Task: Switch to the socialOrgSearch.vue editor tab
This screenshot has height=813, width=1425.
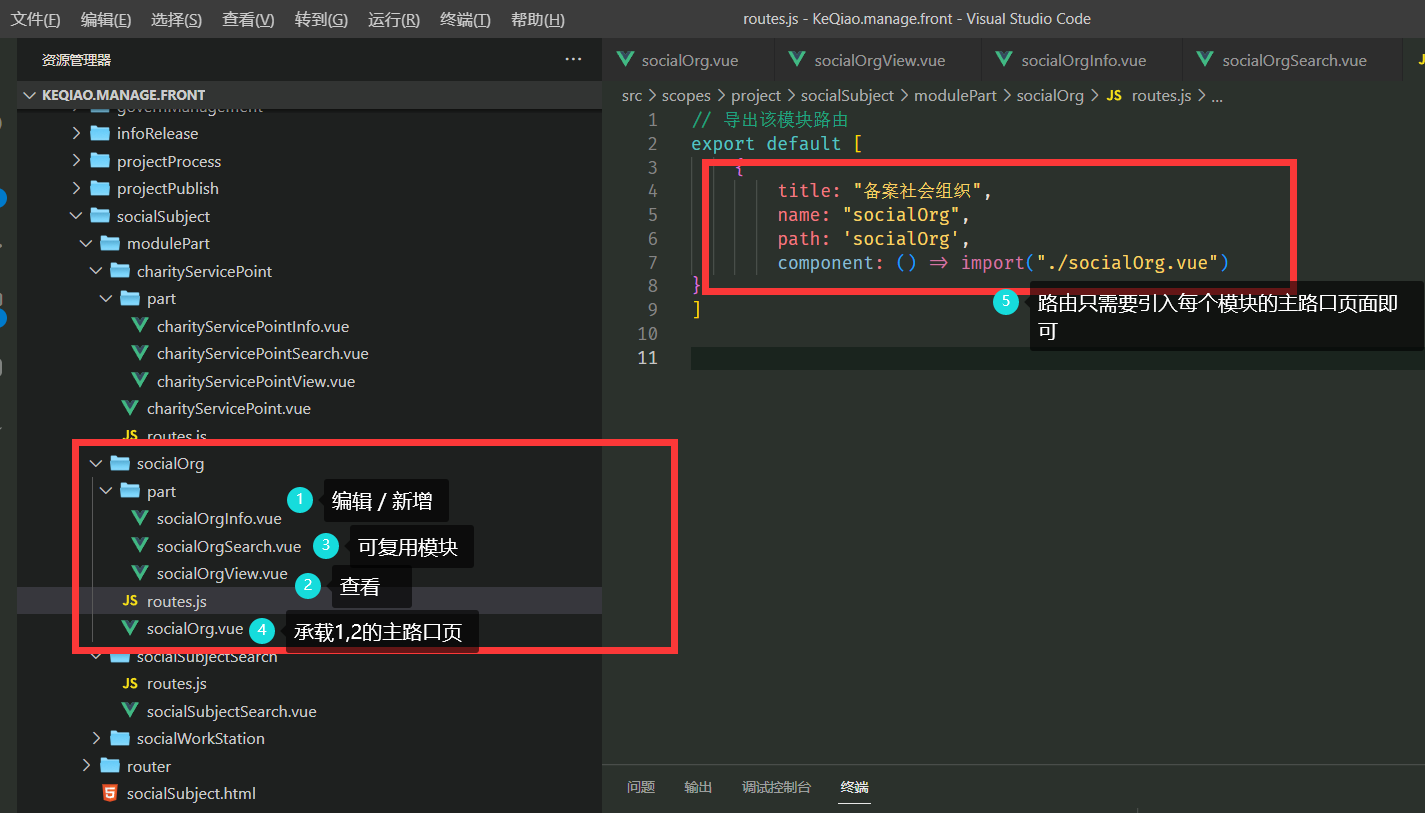Action: (x=1293, y=60)
